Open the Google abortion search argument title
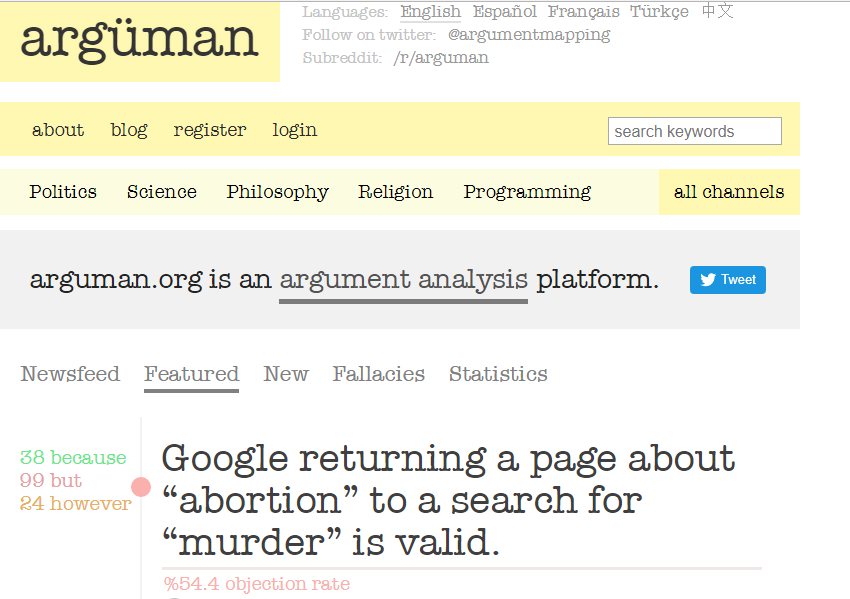This screenshot has width=850, height=599. point(448,500)
